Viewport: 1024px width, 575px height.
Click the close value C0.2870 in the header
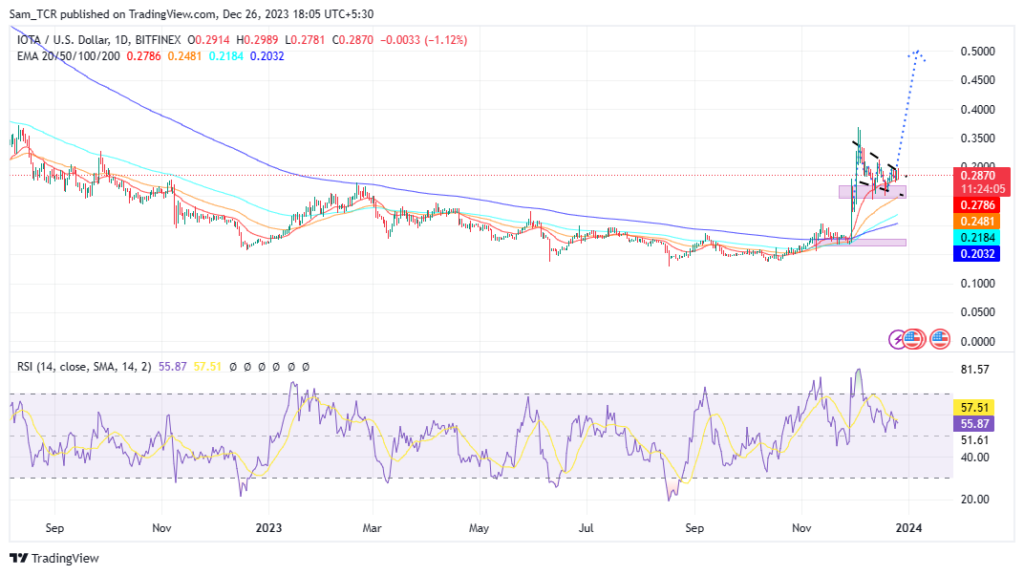pos(353,40)
